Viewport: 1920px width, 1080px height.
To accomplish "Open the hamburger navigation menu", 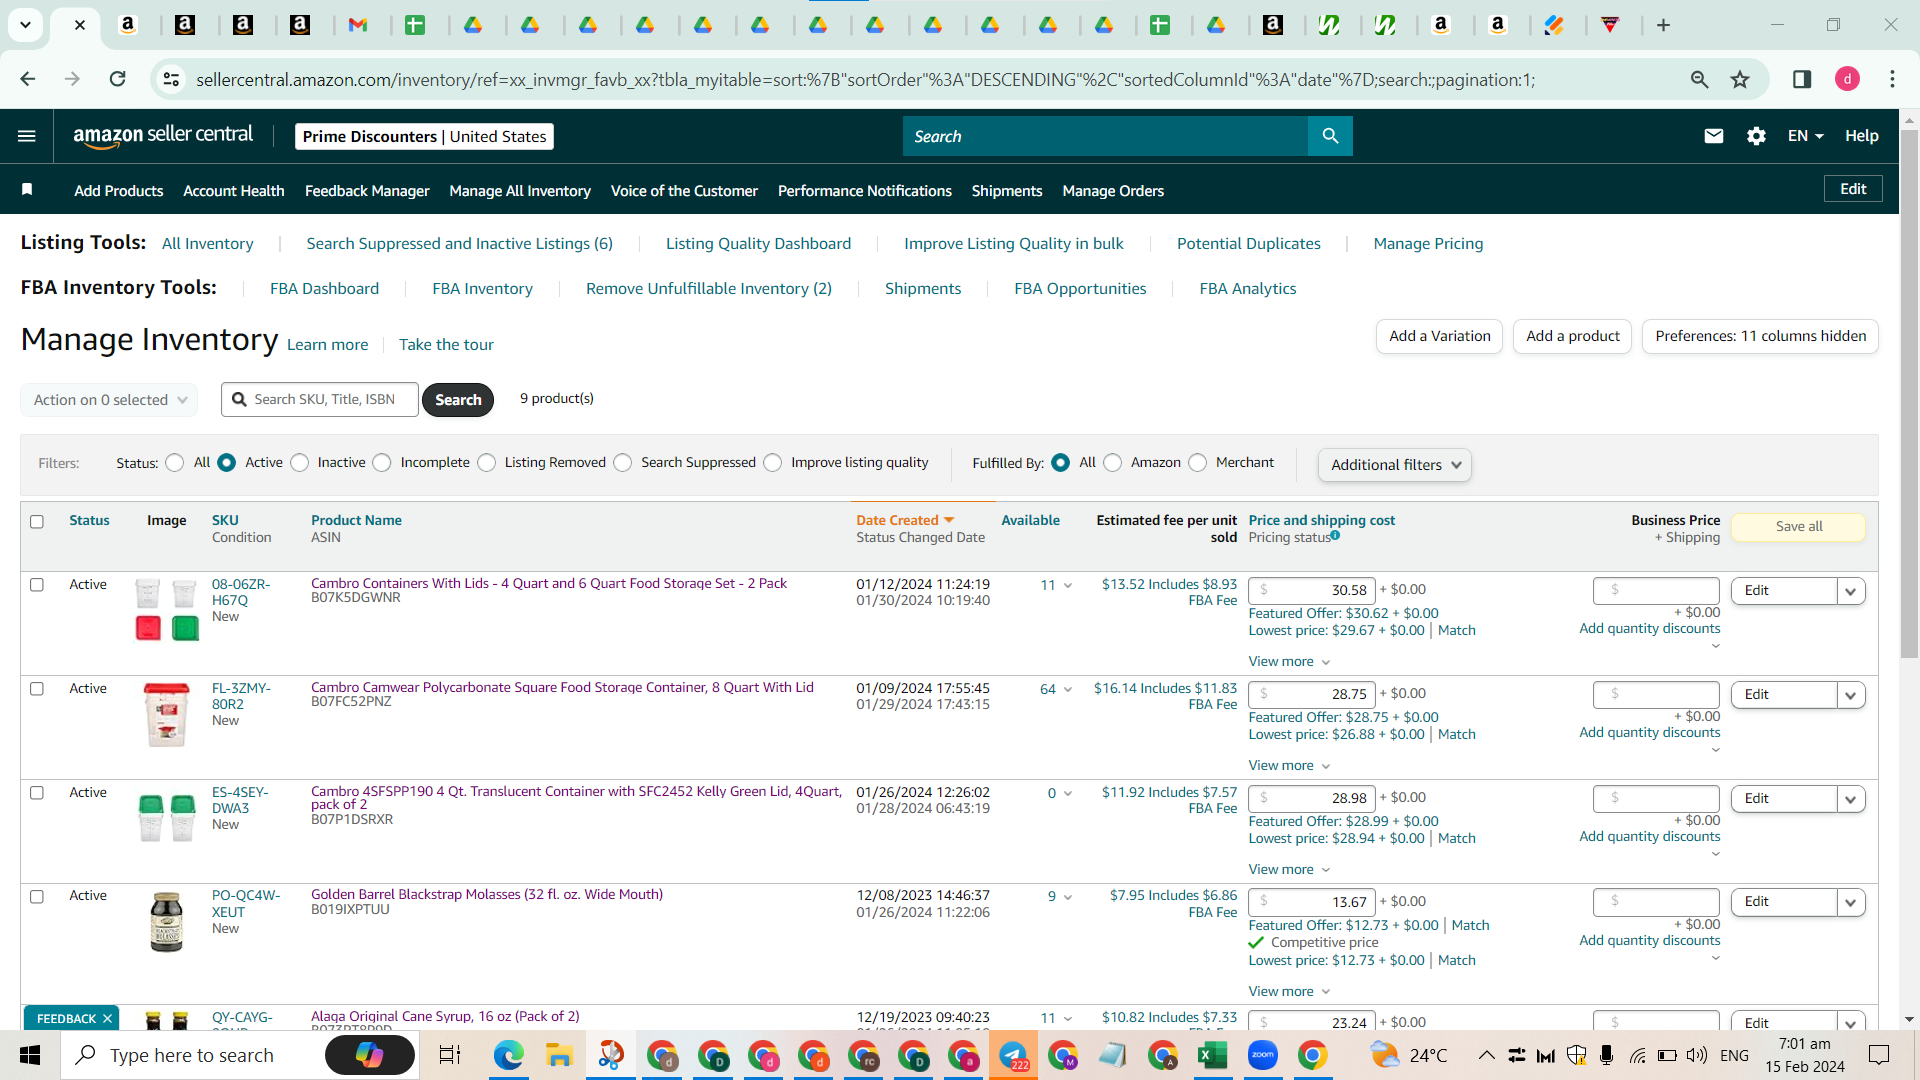I will pyautogui.click(x=27, y=136).
